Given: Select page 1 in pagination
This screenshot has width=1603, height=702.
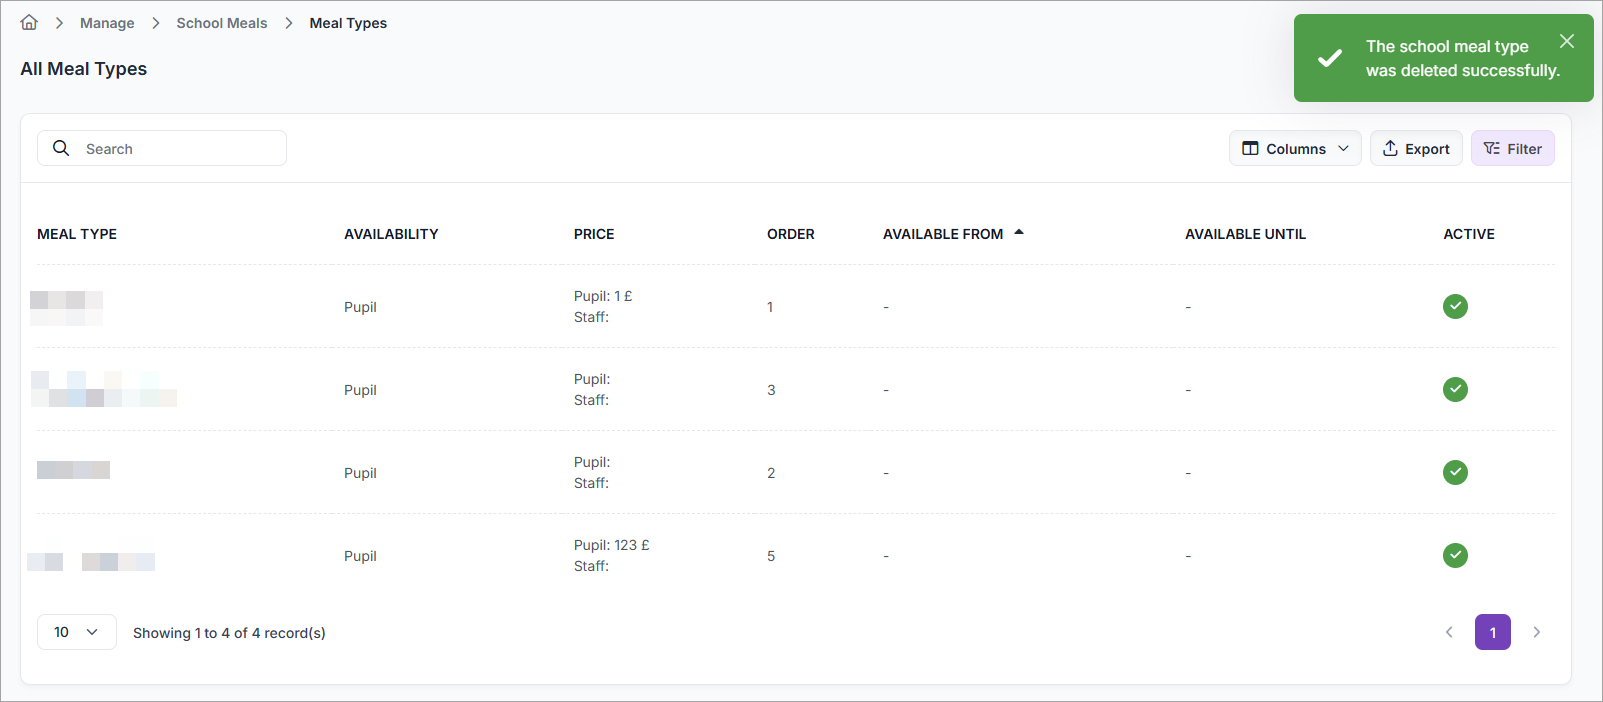Looking at the screenshot, I should [x=1493, y=632].
